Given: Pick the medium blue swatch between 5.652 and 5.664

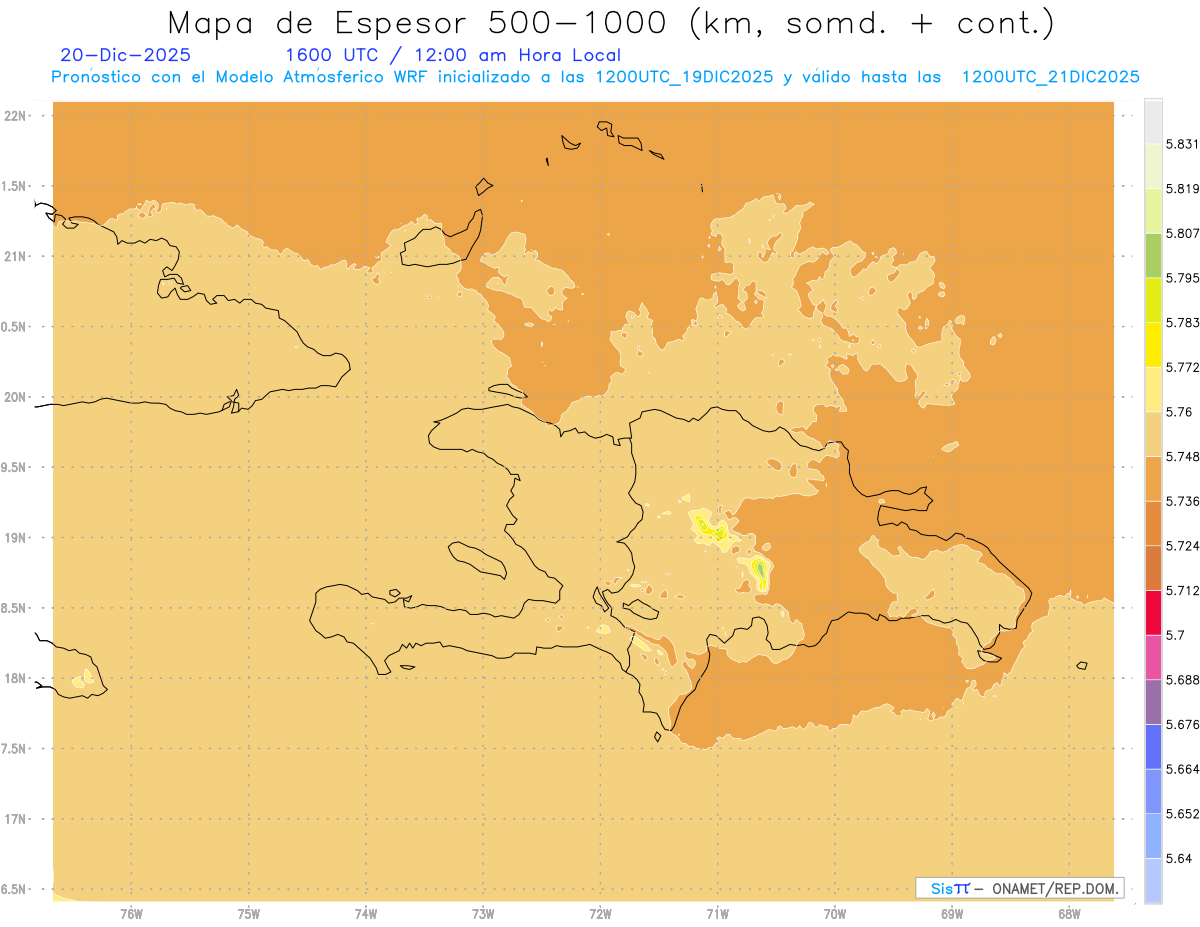Looking at the screenshot, I should [1153, 791].
